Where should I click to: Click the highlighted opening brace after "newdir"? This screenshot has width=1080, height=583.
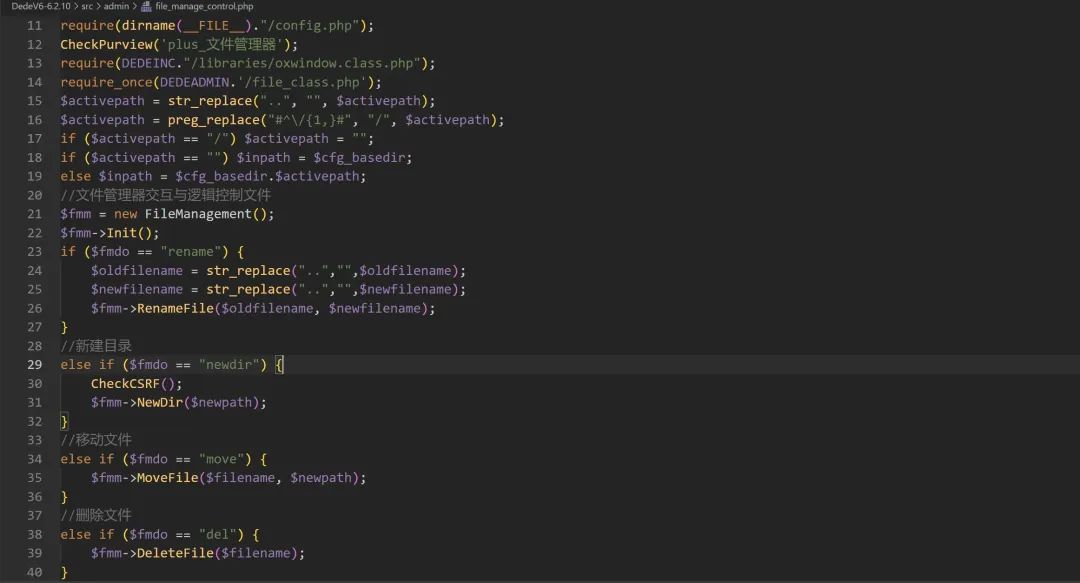click(279, 365)
